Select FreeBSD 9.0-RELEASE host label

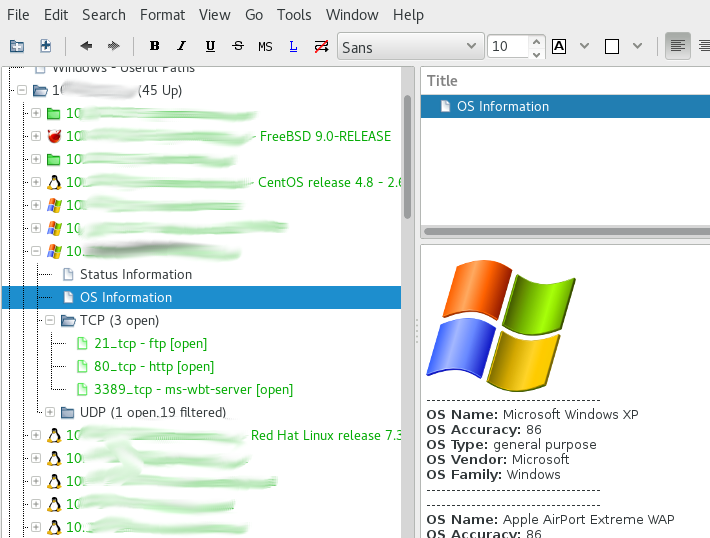[325, 136]
